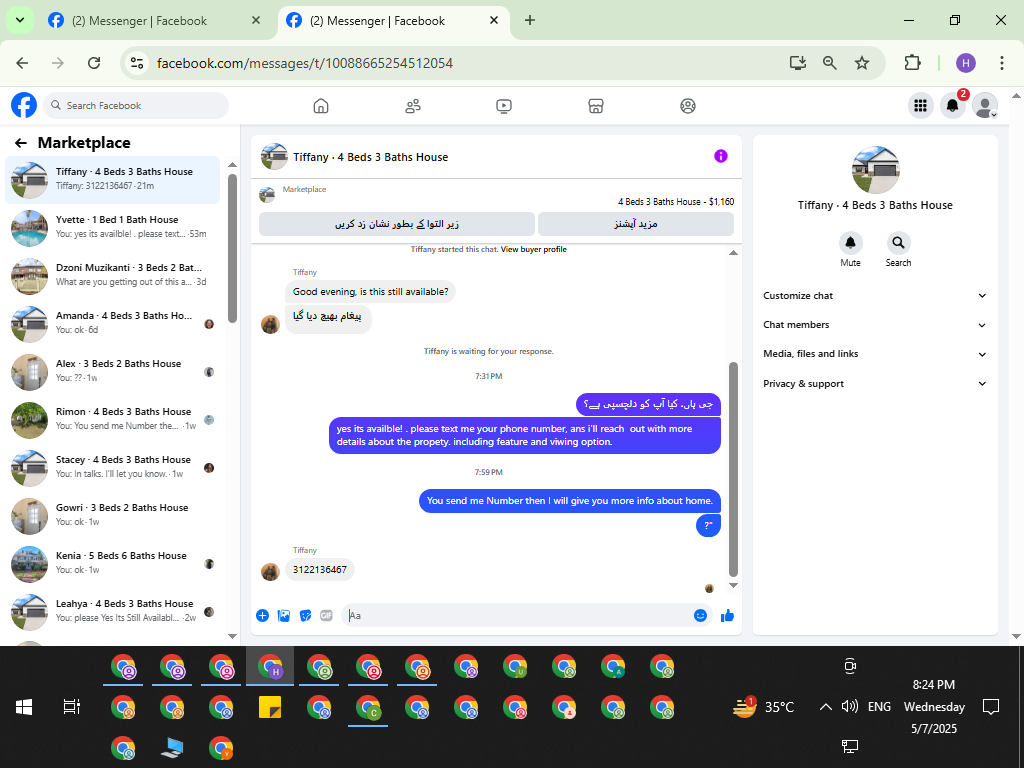Open Amanda 4 Beds 3 Baths conversation

112,323
